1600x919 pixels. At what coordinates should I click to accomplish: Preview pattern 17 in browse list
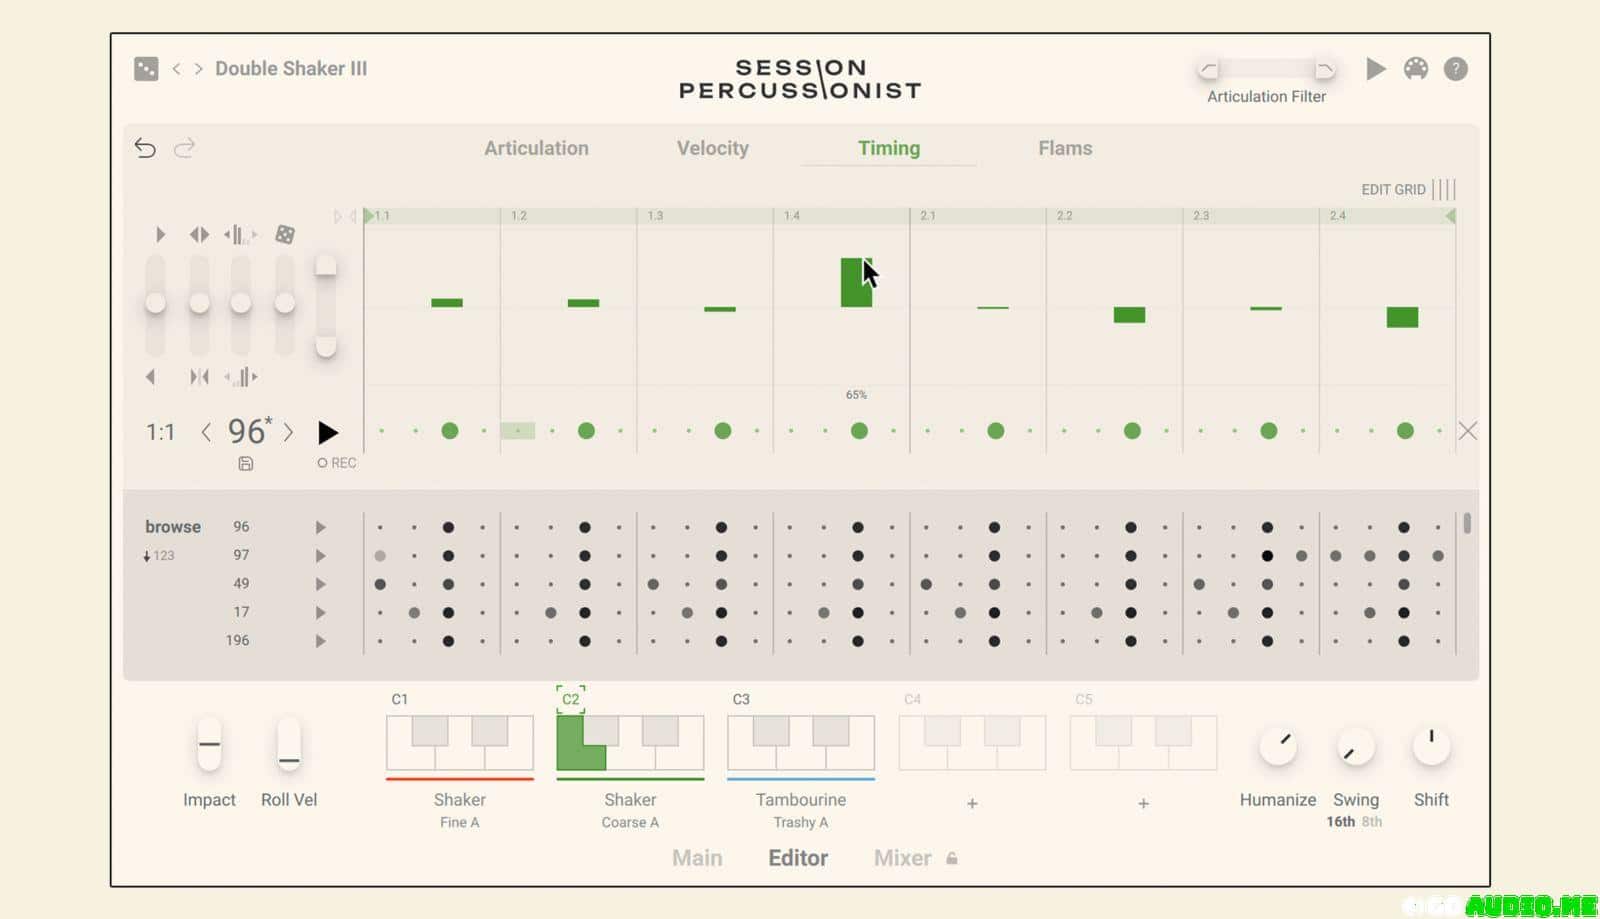click(x=320, y=613)
